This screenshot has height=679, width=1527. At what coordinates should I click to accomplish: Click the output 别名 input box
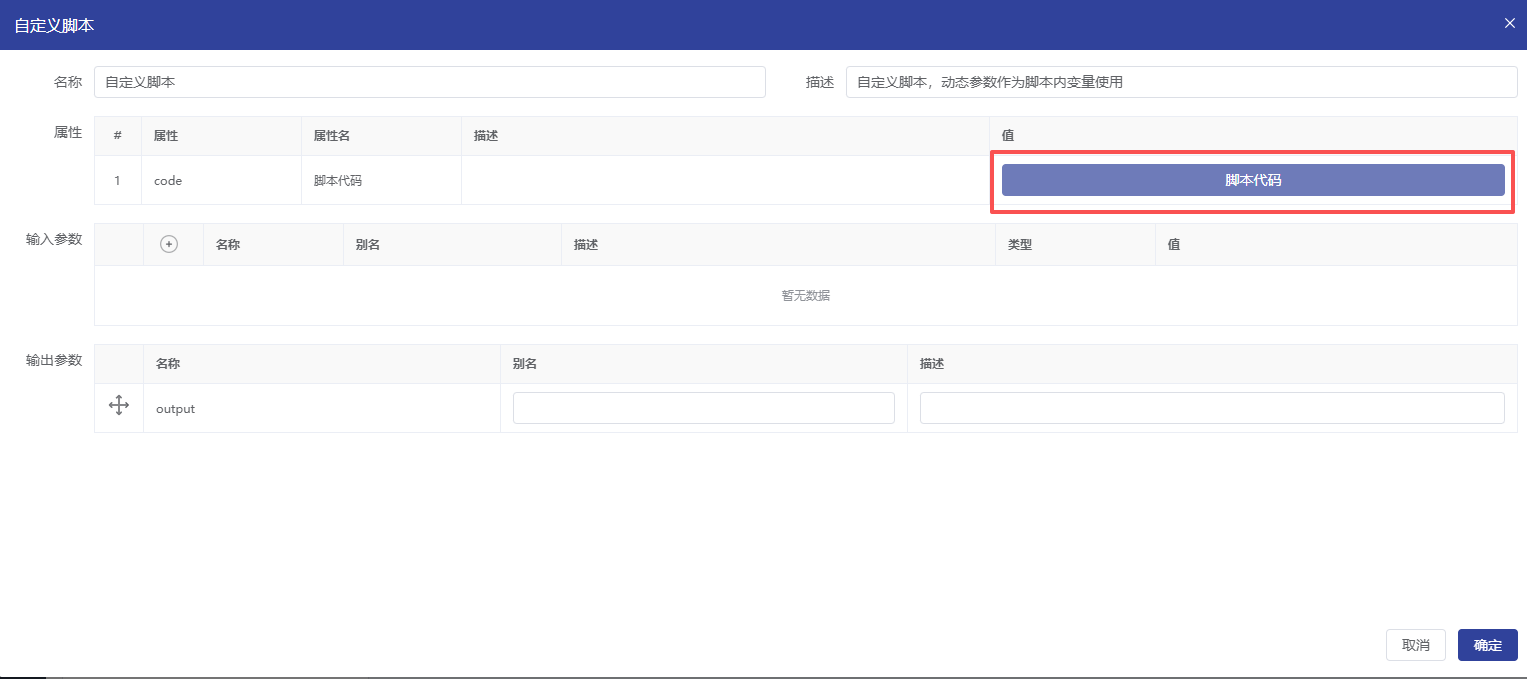703,408
